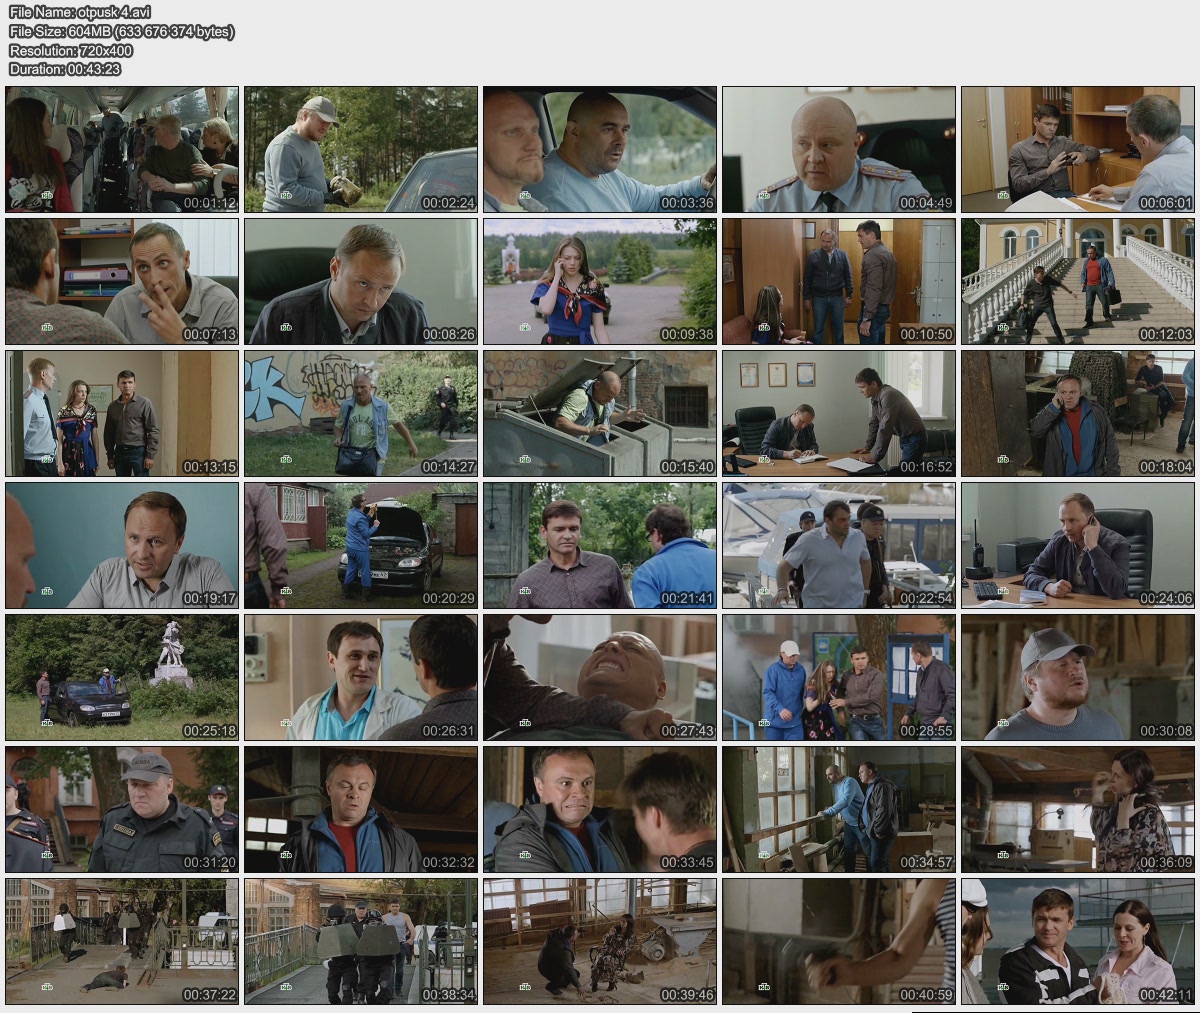Select the 00:31:20 thumbnail with police officers

122,809
